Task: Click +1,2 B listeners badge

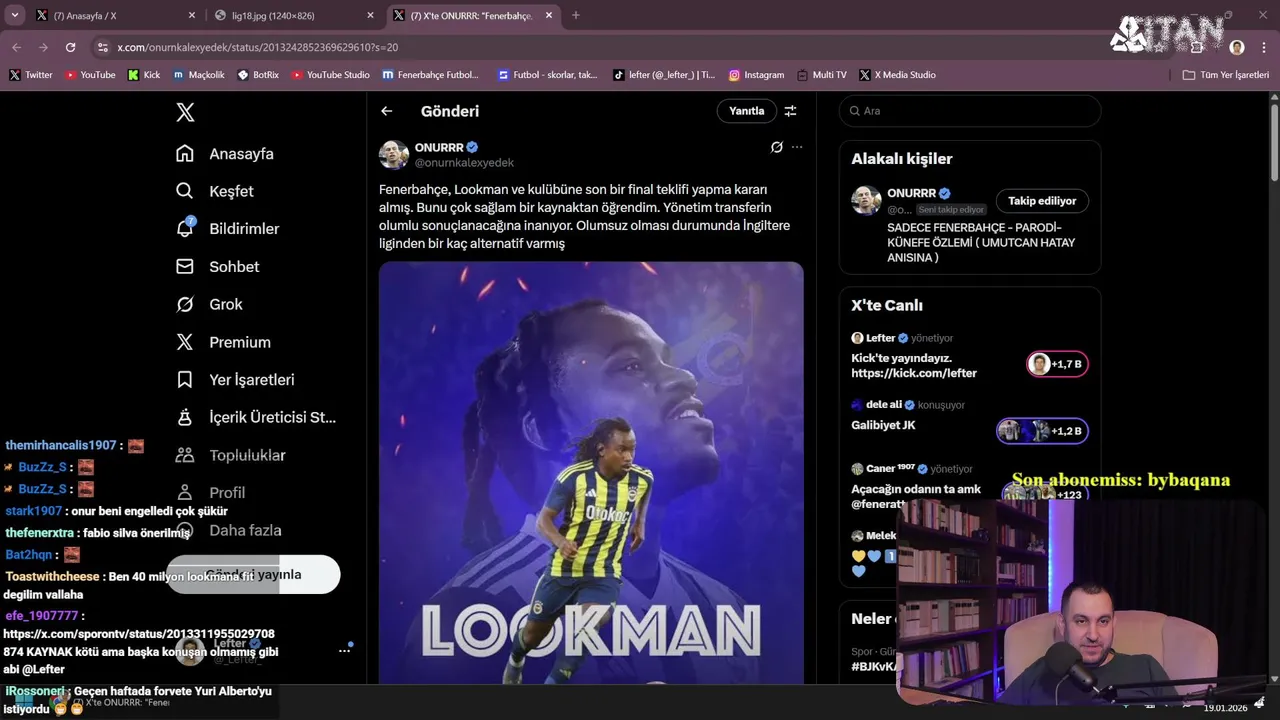Action: [1043, 431]
